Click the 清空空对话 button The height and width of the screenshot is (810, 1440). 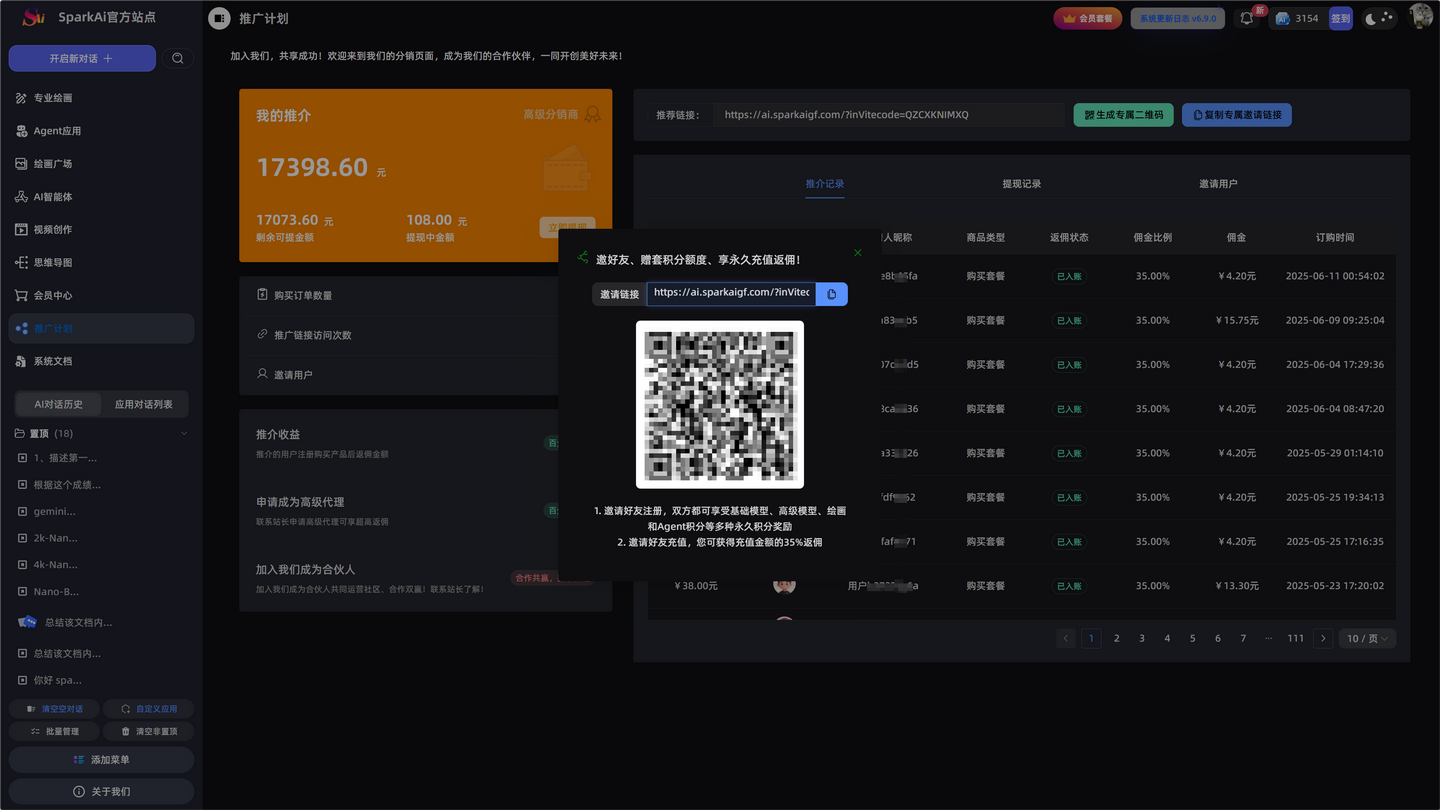(x=54, y=709)
